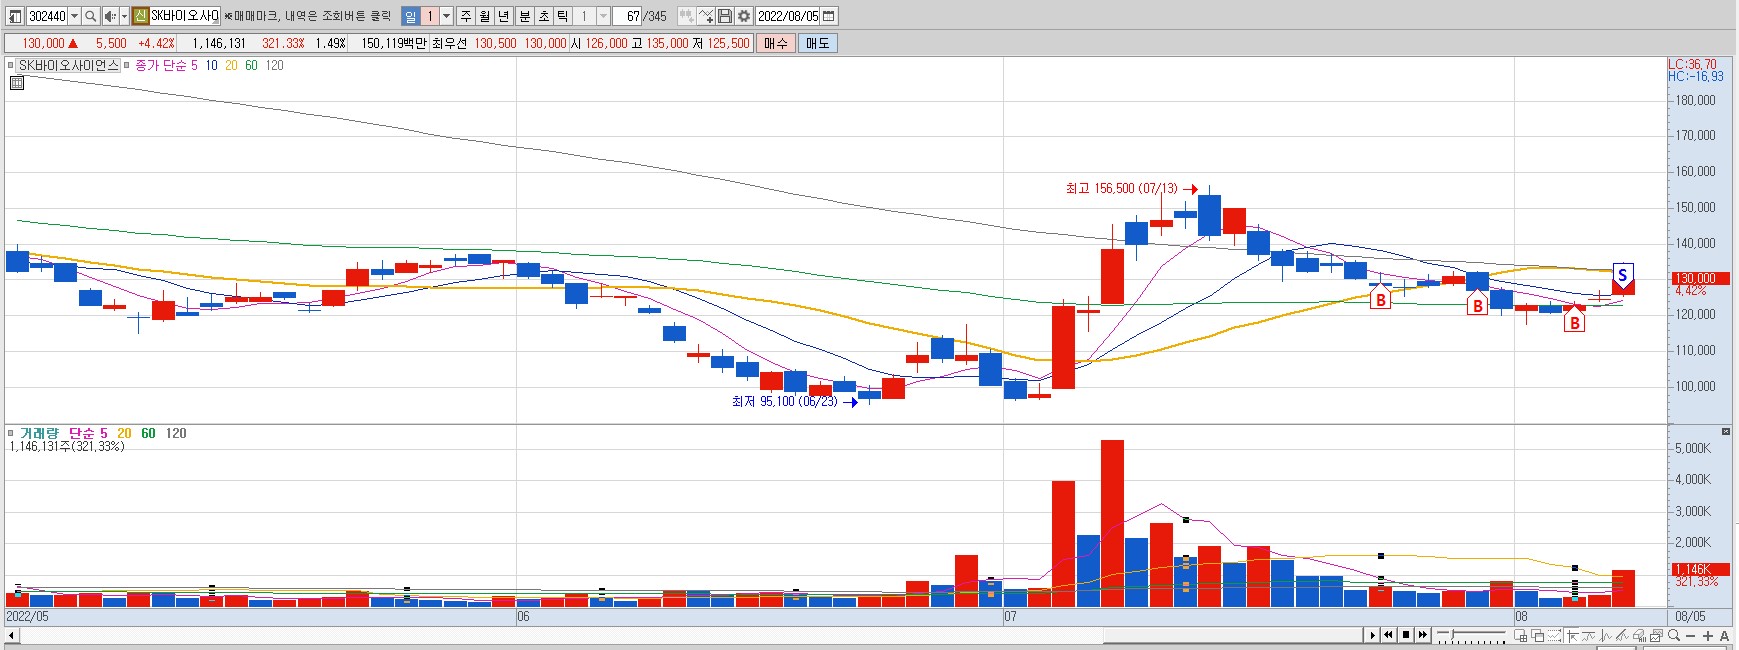
Task: Toggle the square marker before 거래량 legend
Action: pos(11,433)
